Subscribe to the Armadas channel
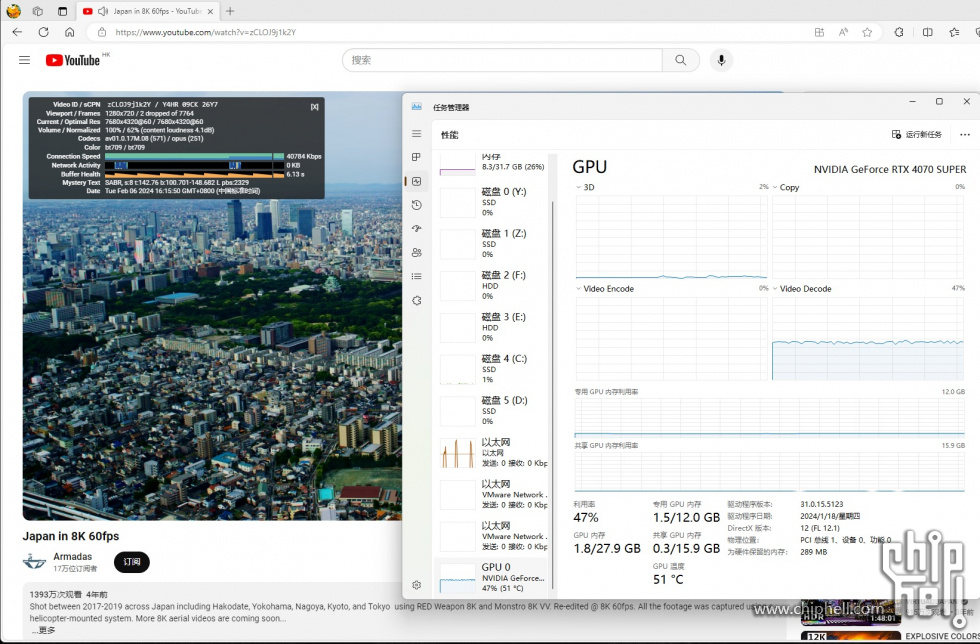Screen dimensions: 980x644 click(x=132, y=562)
